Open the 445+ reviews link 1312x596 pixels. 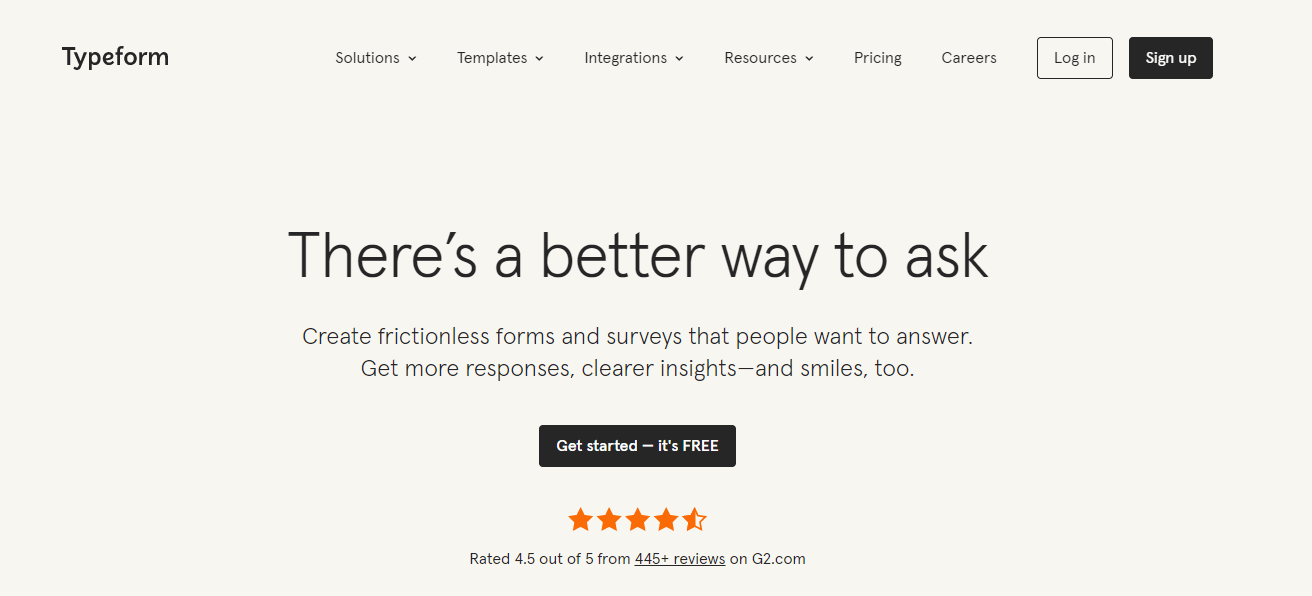coord(680,559)
